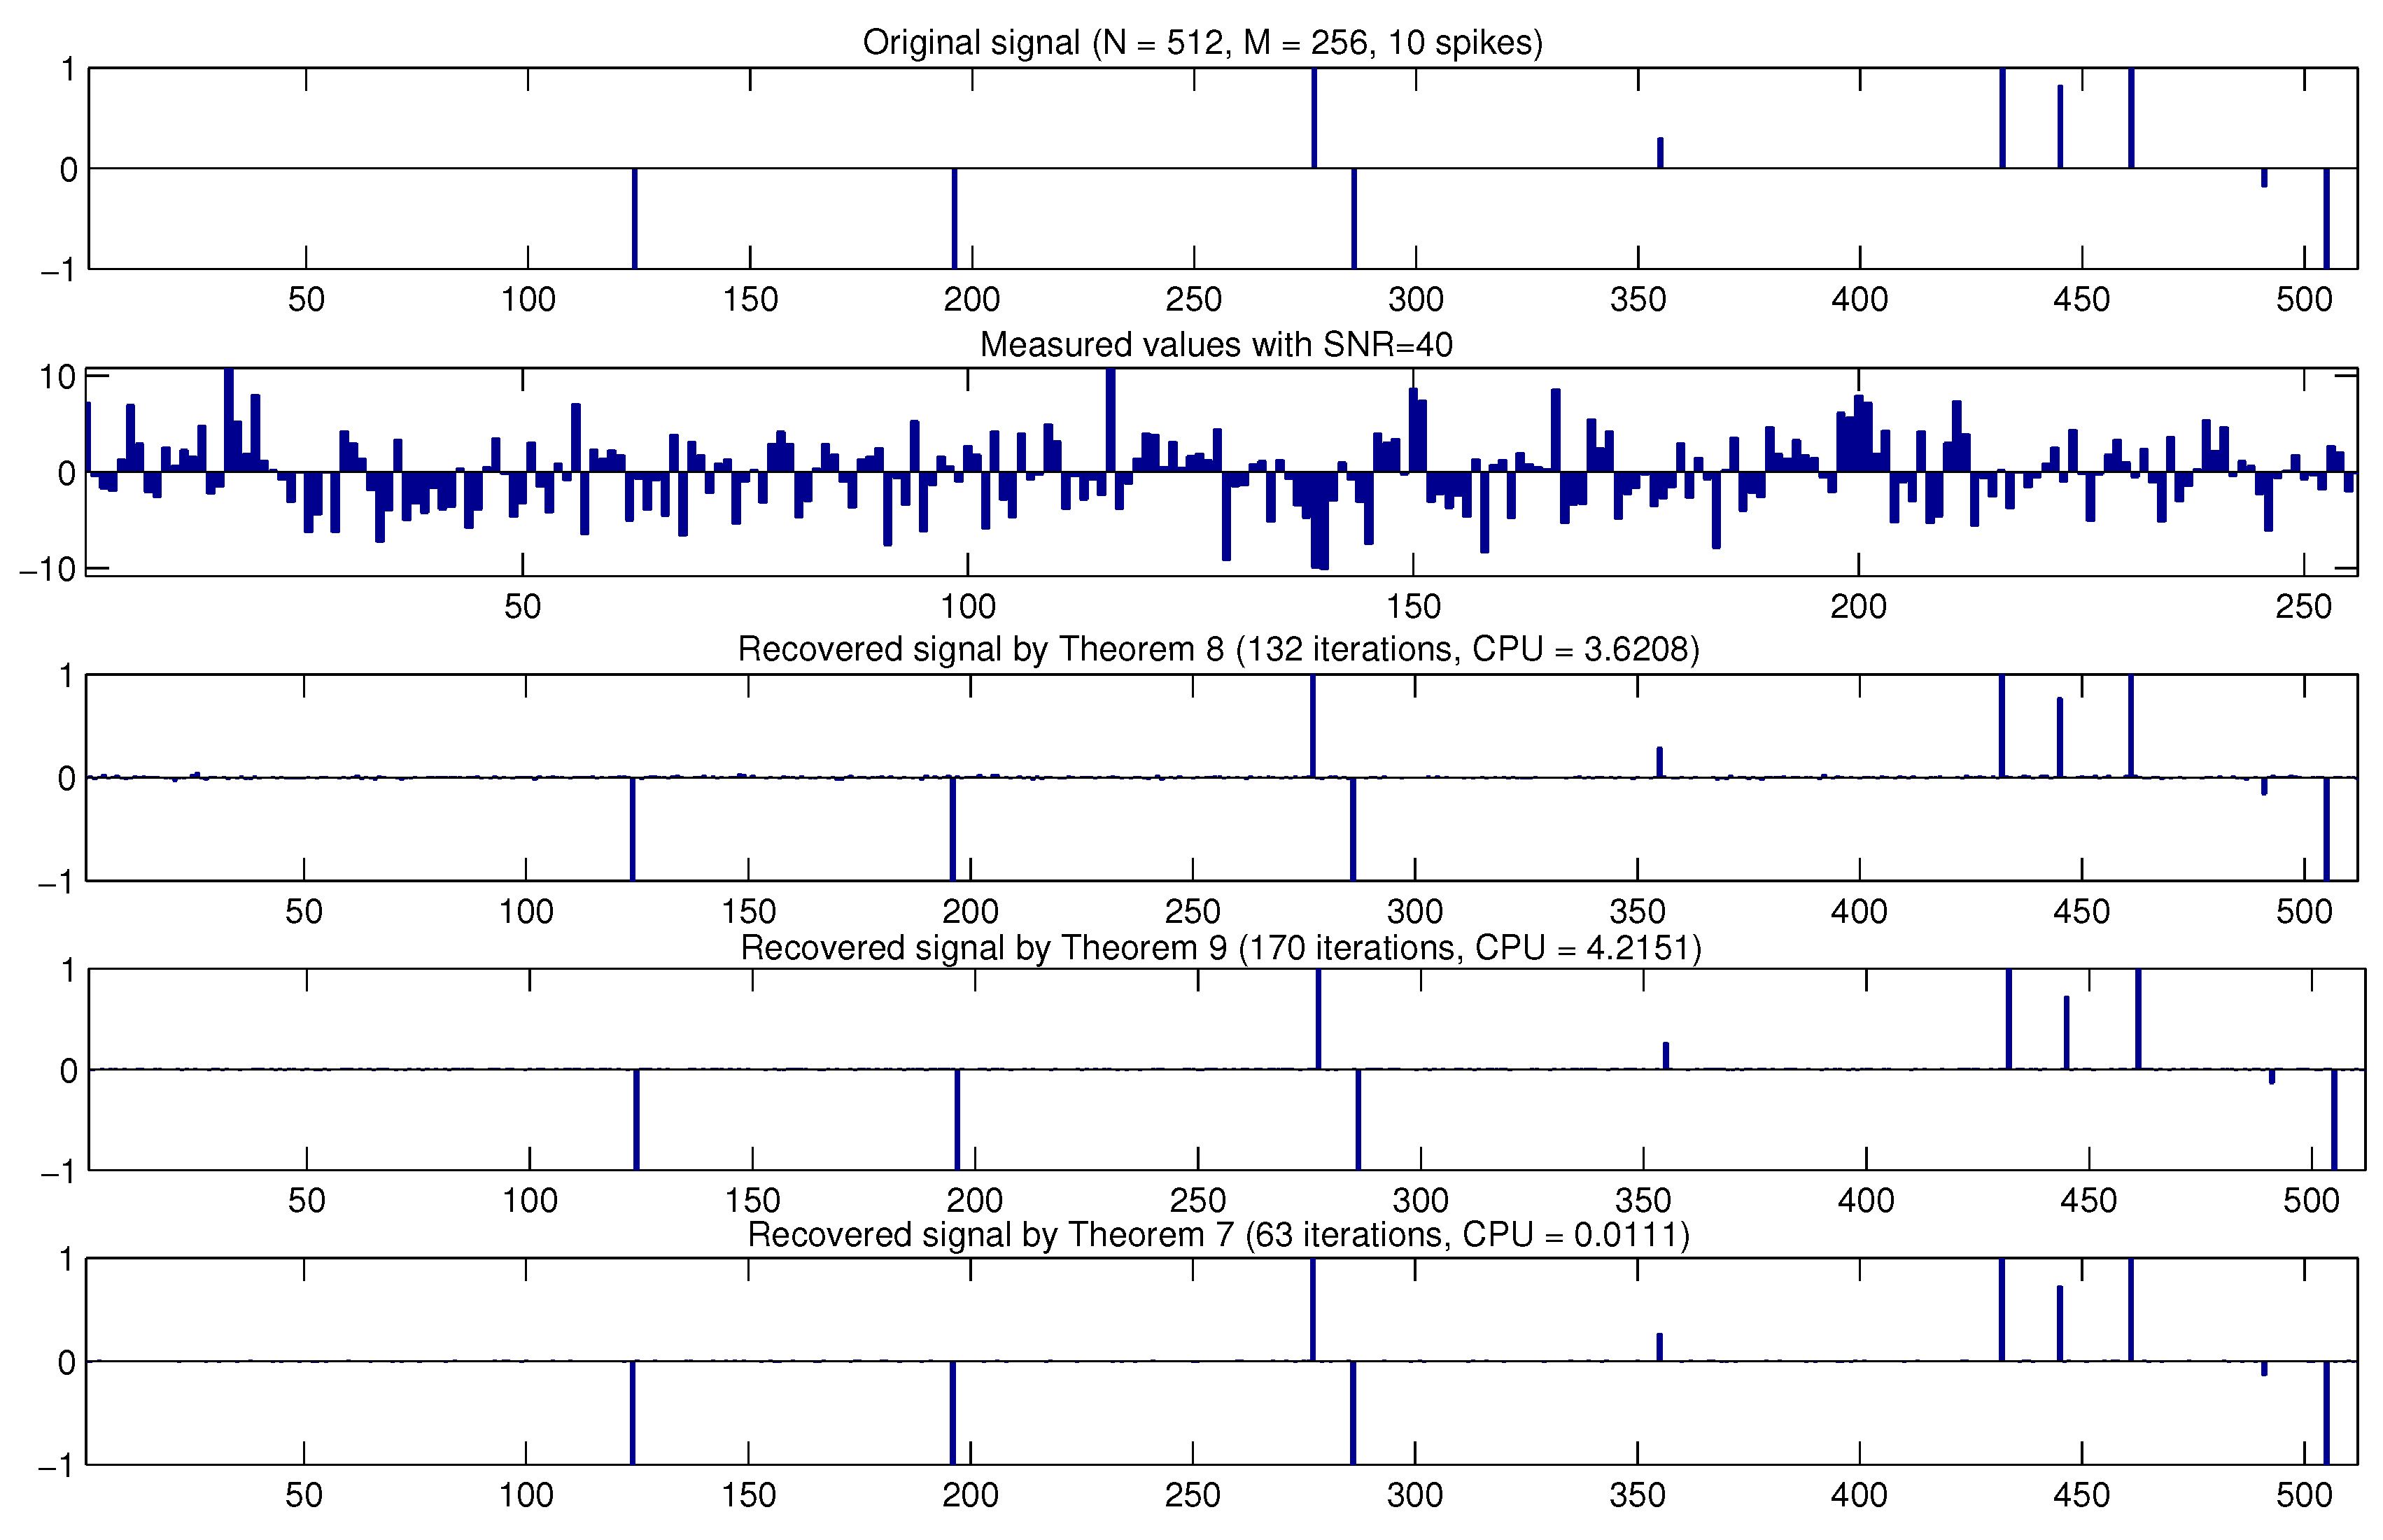Click the negative spike near 124 in original signal
This screenshot has width=2383, height=1540.
(x=635, y=218)
